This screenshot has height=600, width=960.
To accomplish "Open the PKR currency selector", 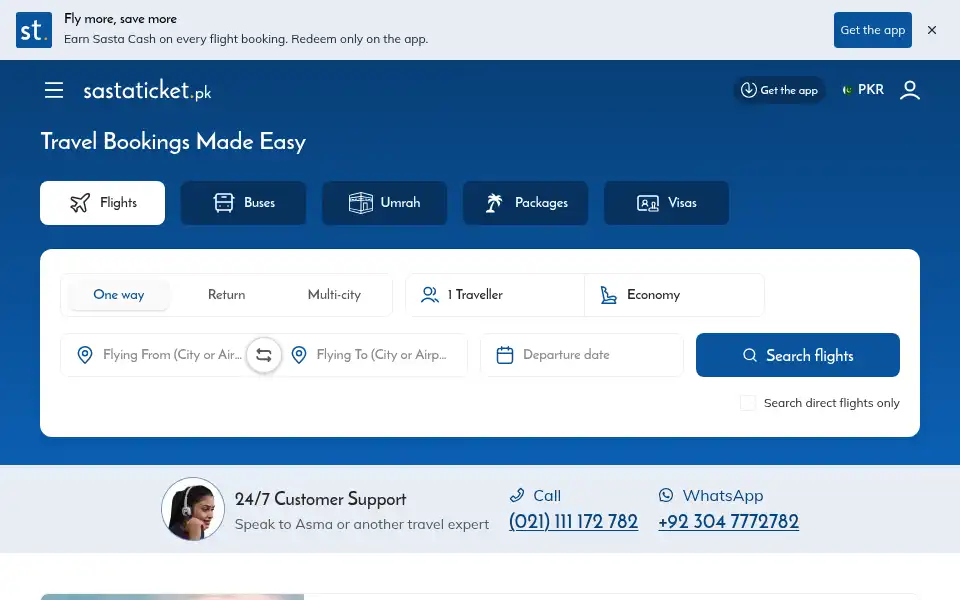I will coord(863,90).
